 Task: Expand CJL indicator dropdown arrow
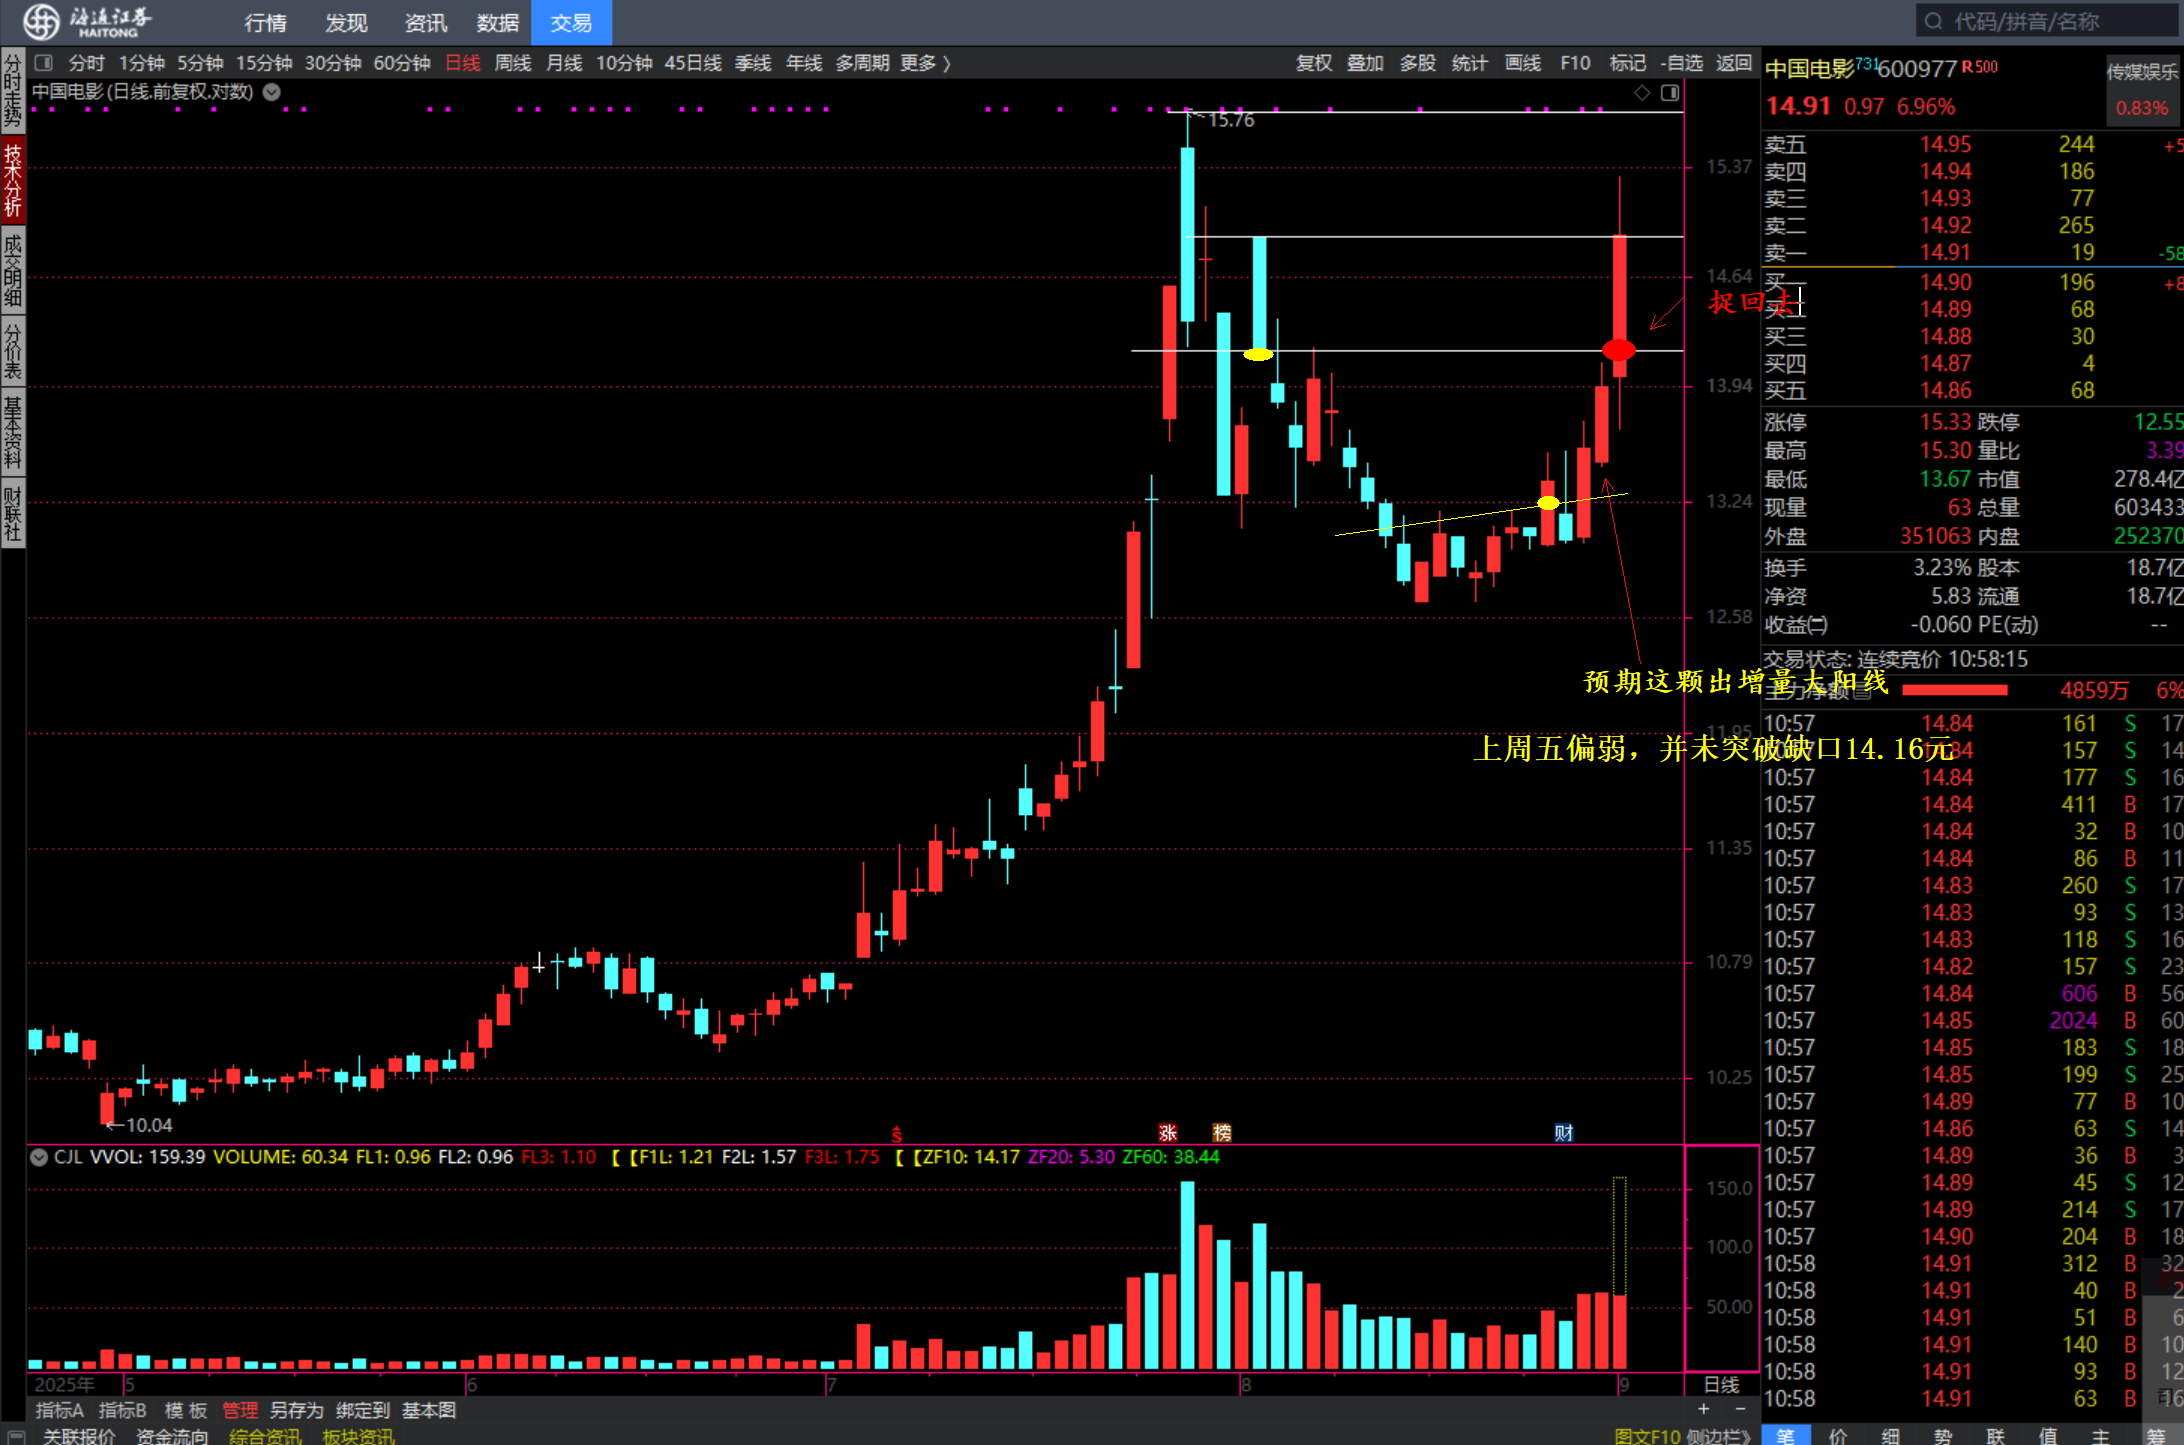point(39,1157)
